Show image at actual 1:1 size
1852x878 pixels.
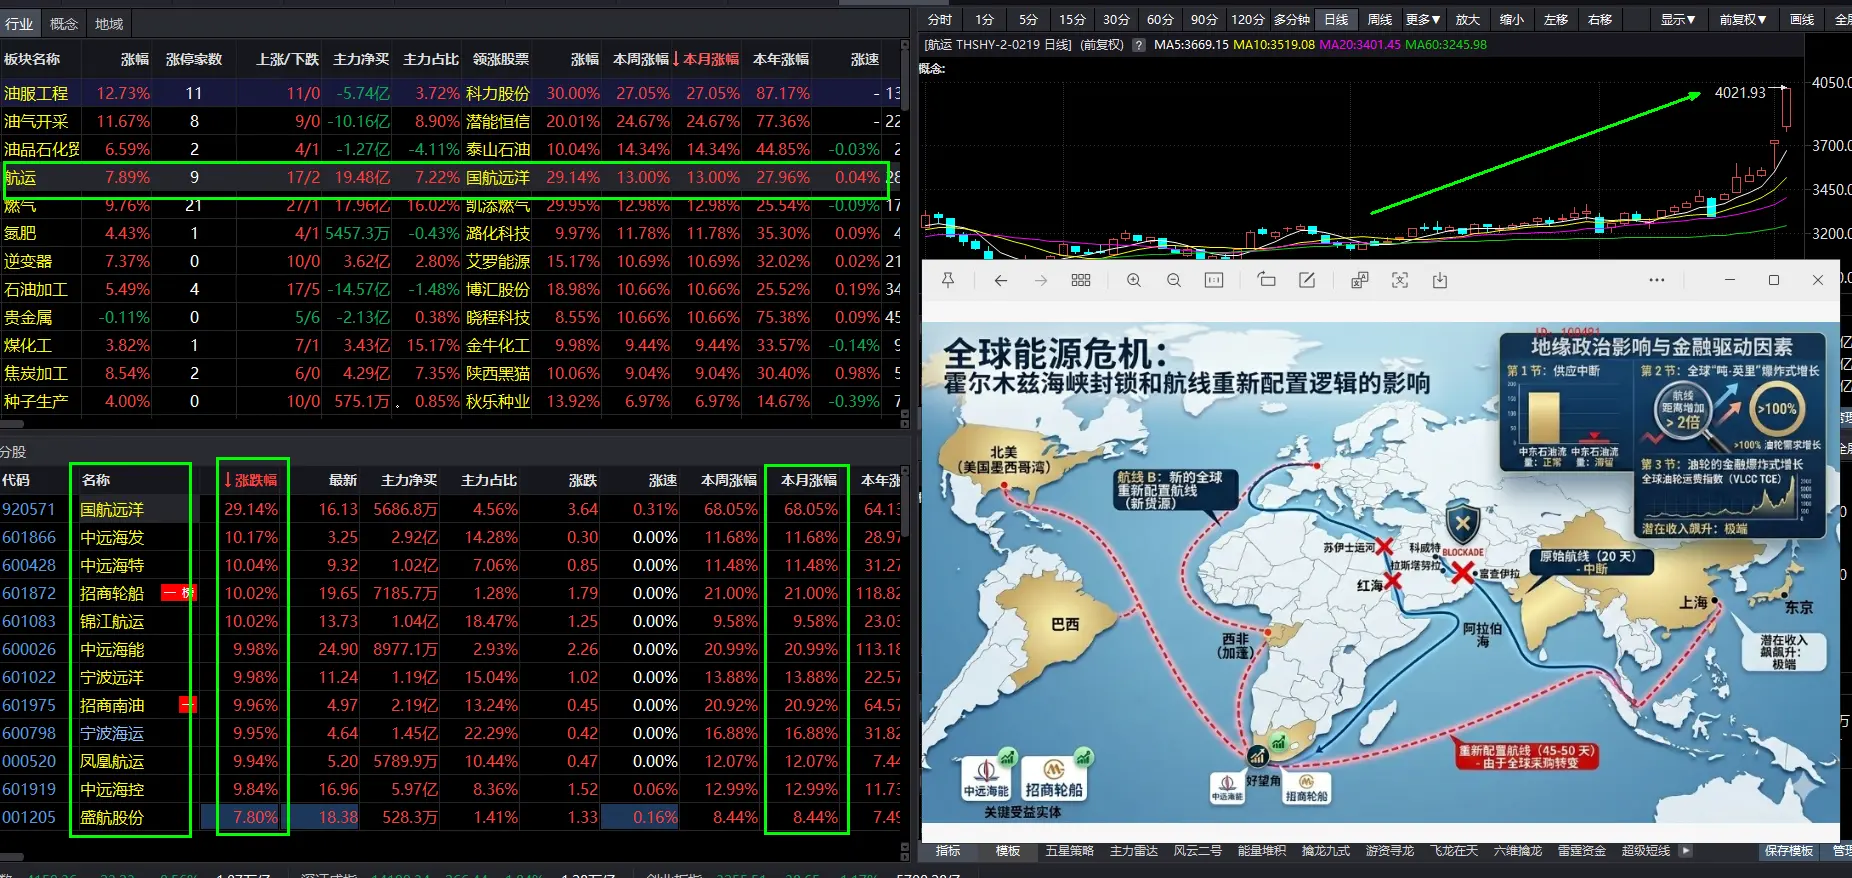click(1214, 281)
